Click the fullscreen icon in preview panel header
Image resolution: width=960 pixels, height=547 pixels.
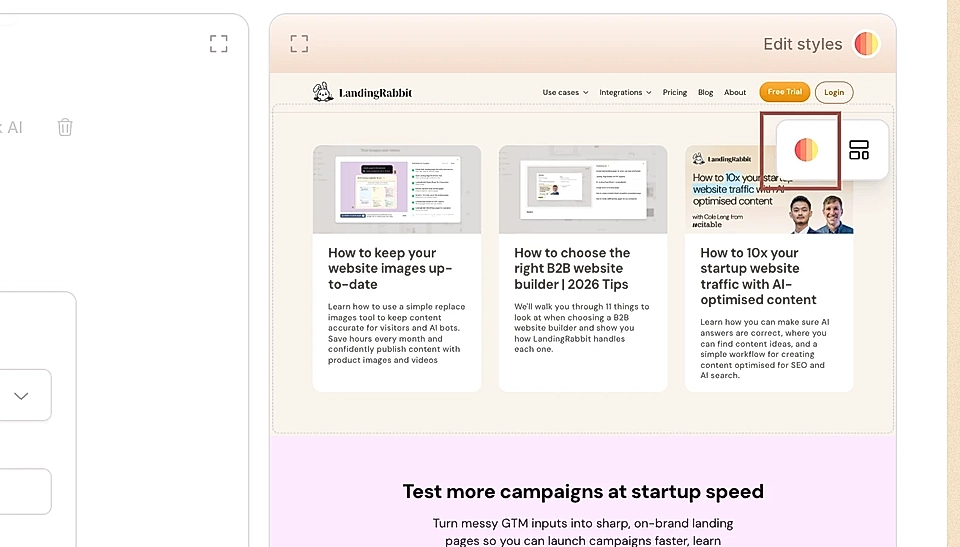(x=299, y=43)
